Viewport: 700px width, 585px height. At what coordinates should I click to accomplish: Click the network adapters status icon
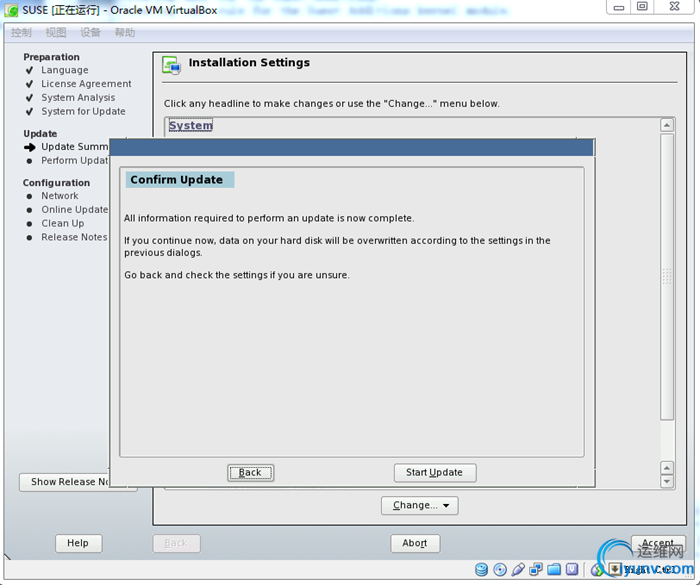pos(536,569)
